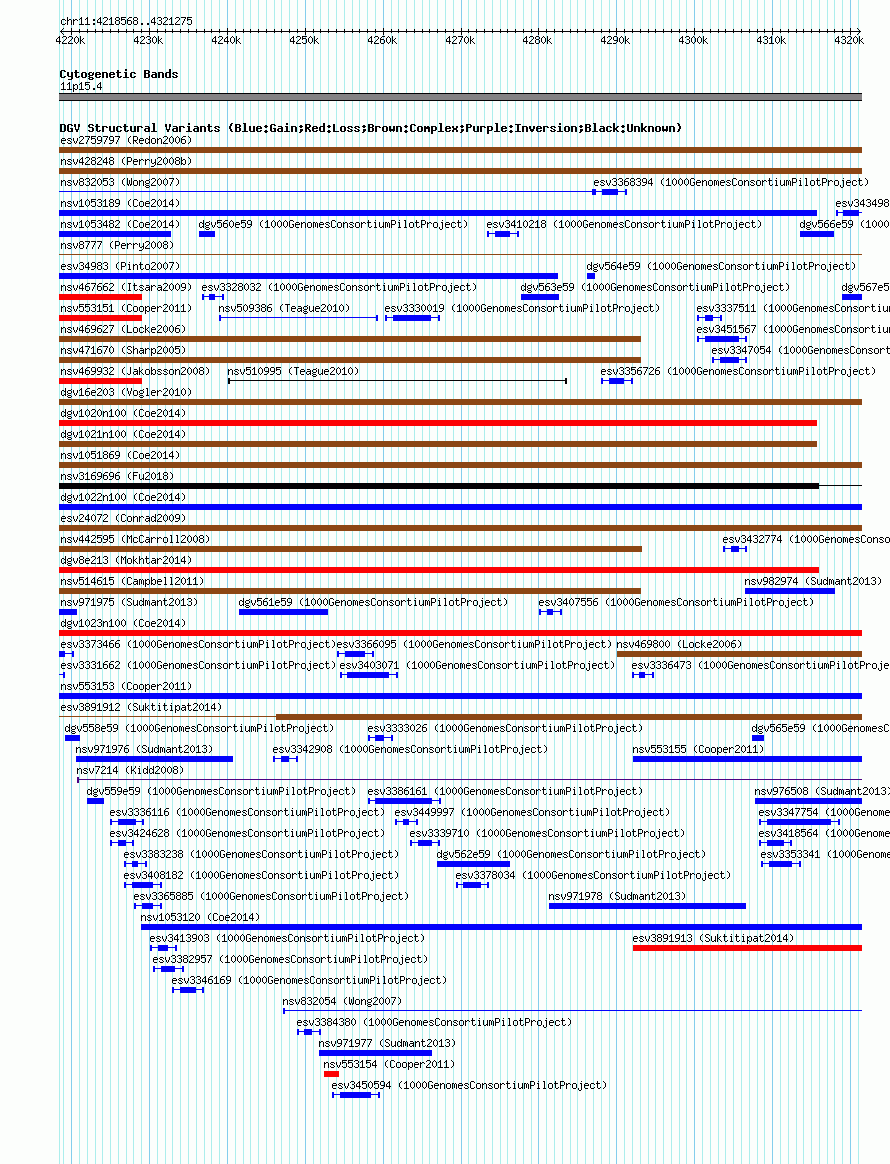This screenshot has height=1164, width=890.
Task: Open the nsv832053 (Wong2007) variant
Action: (x=120, y=182)
